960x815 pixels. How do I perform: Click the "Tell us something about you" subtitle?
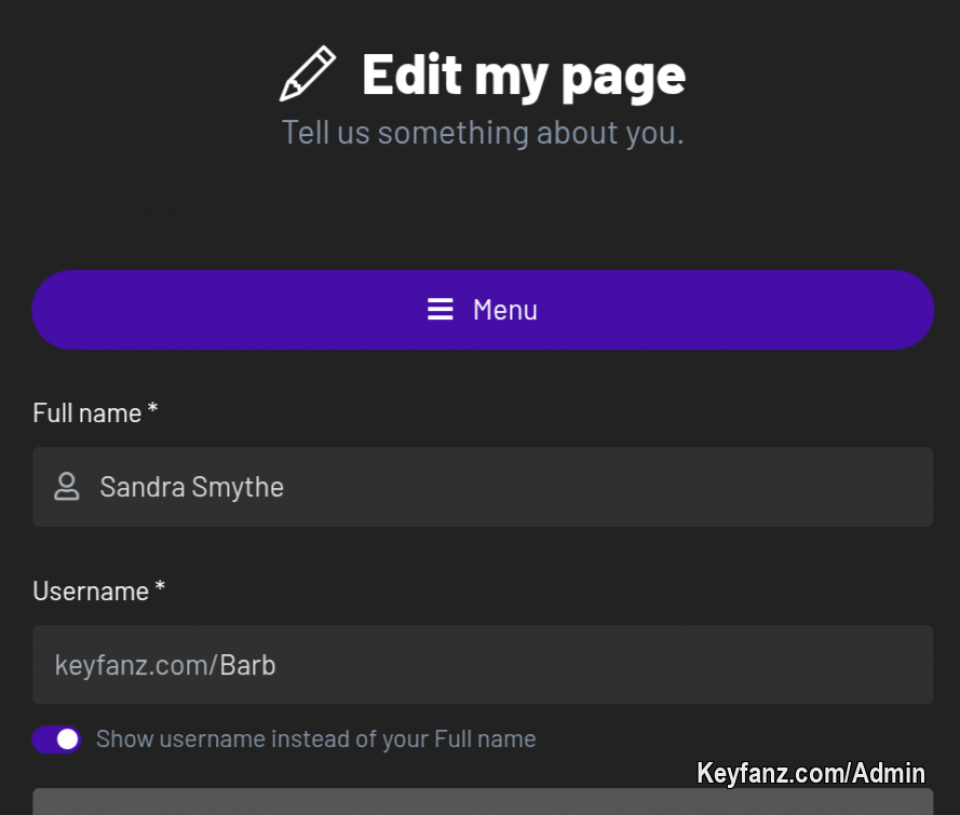[483, 131]
